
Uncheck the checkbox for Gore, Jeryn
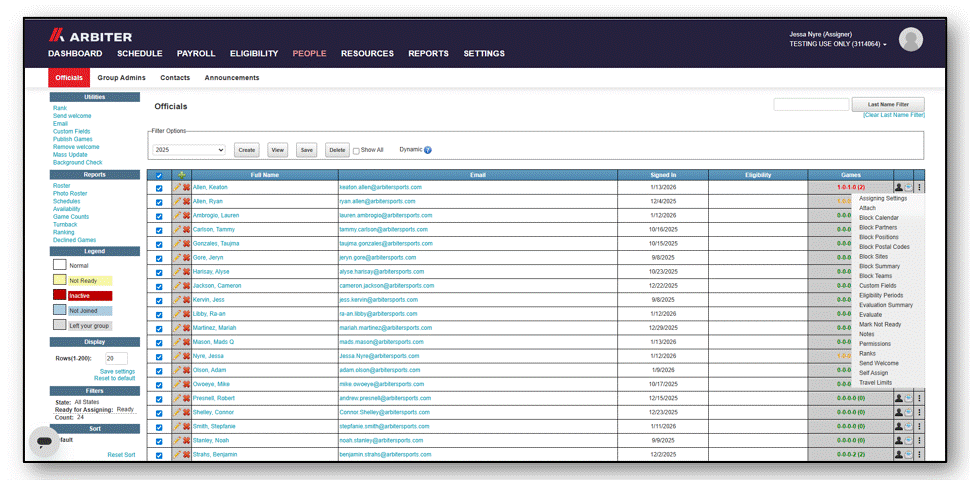(159, 259)
